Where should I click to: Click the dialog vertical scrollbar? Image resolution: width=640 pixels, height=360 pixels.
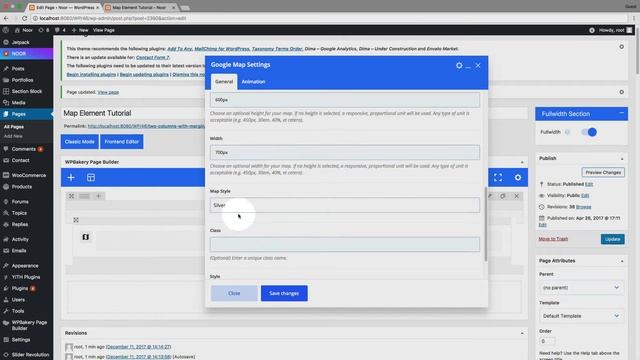(x=485, y=224)
